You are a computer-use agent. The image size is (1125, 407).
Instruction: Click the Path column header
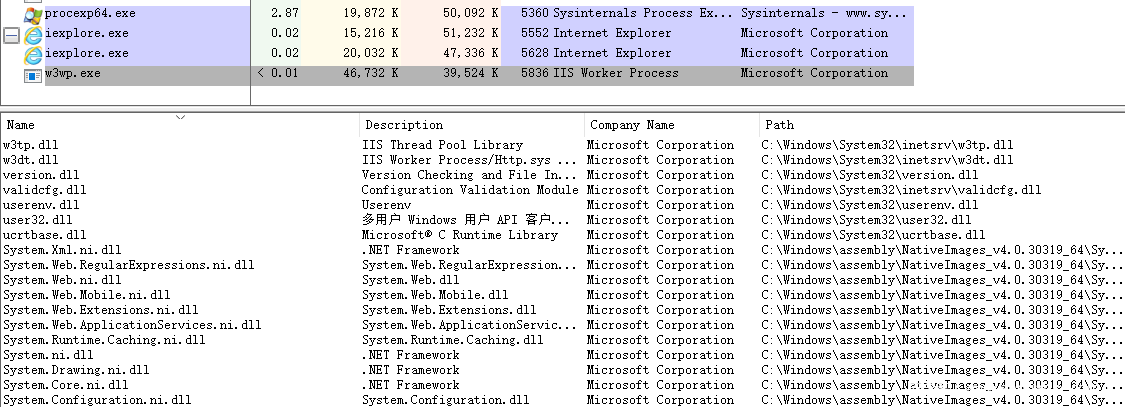pyautogui.click(x=779, y=126)
